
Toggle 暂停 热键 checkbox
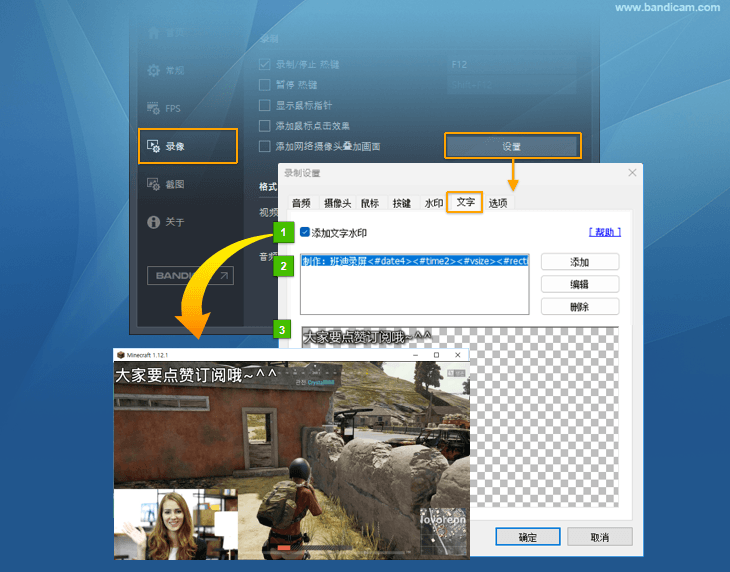pos(264,85)
